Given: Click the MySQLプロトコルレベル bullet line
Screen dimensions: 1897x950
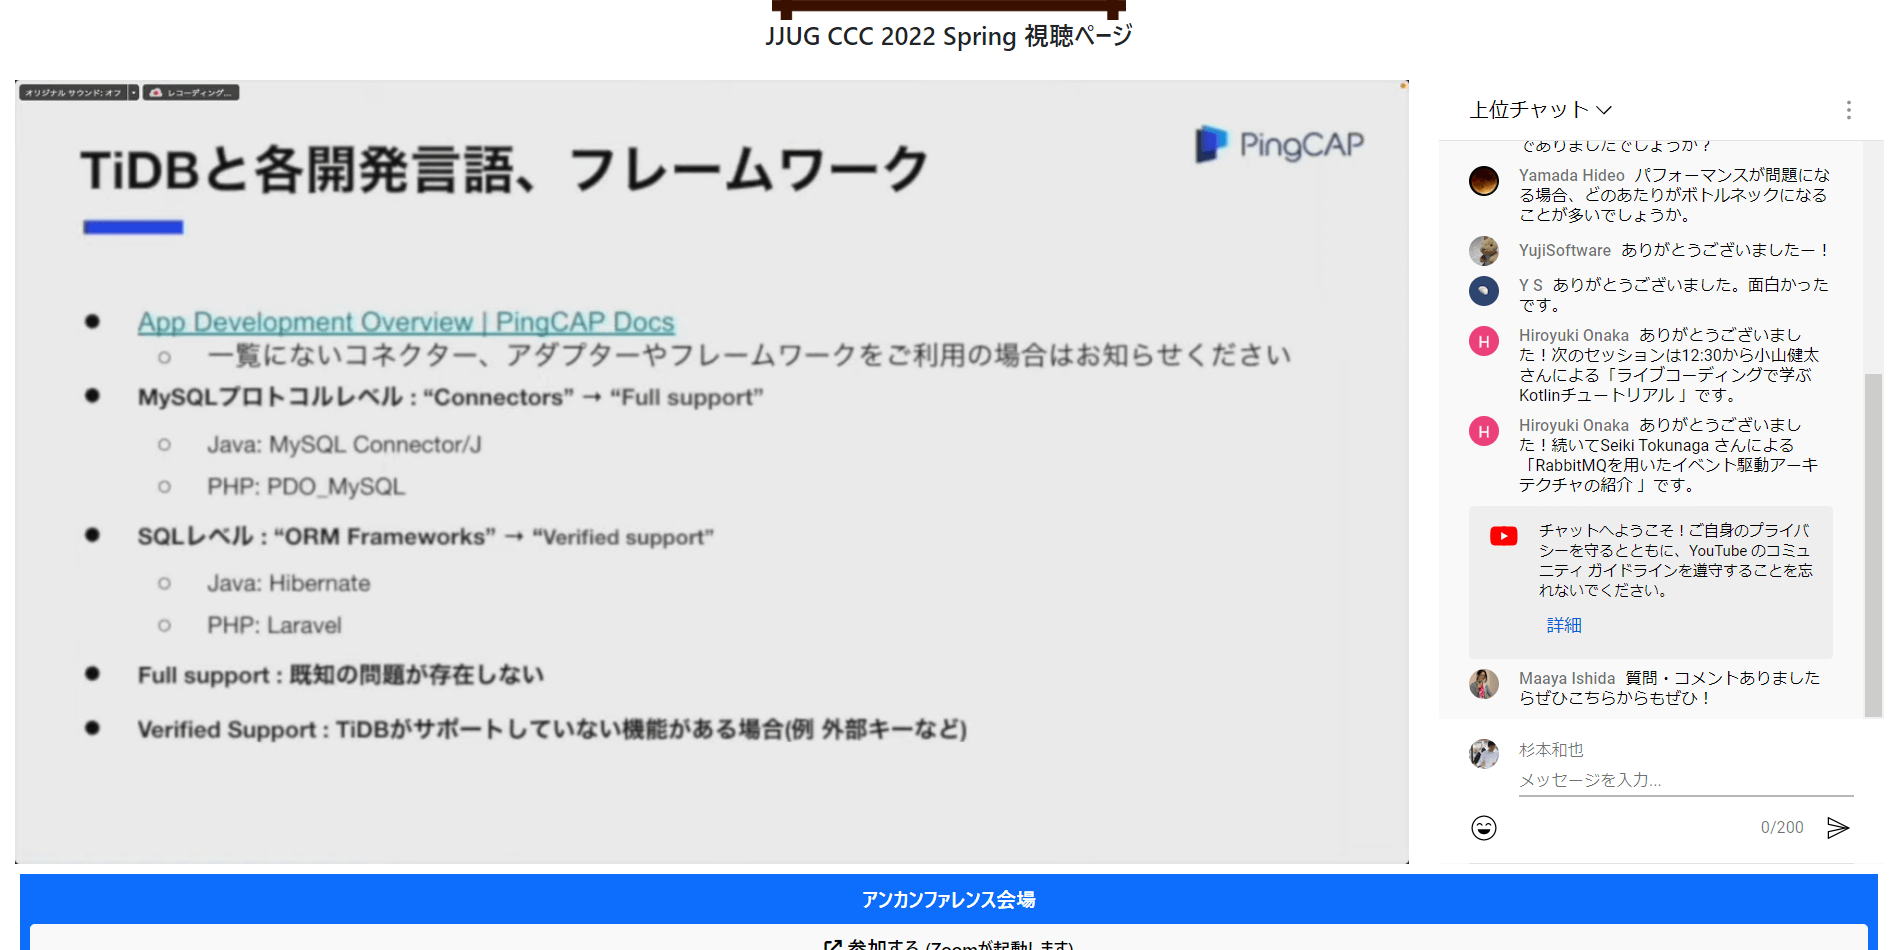Looking at the screenshot, I should 450,398.
